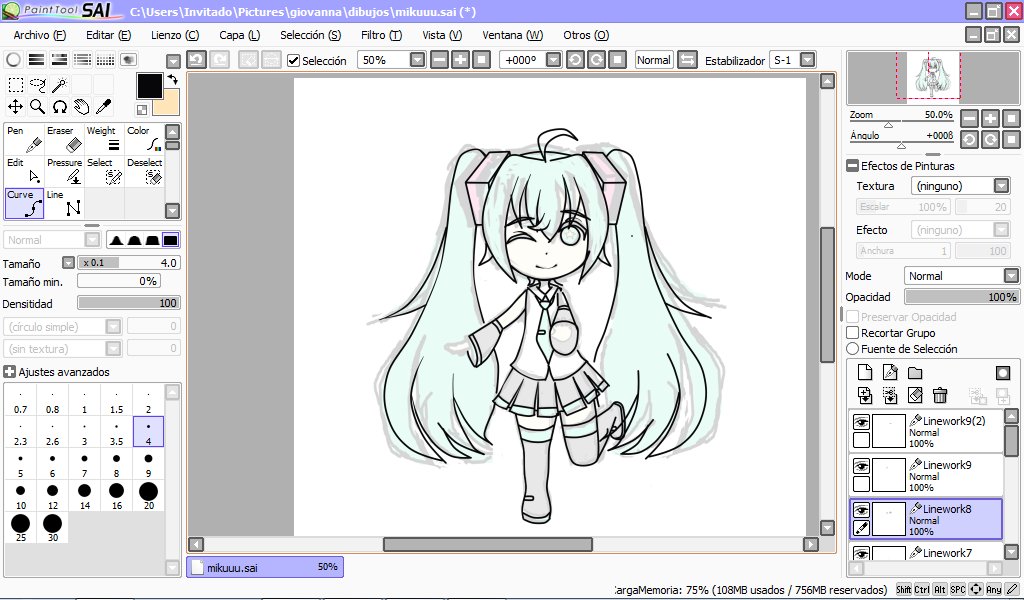Choose the Weight linework tool

coord(104,139)
